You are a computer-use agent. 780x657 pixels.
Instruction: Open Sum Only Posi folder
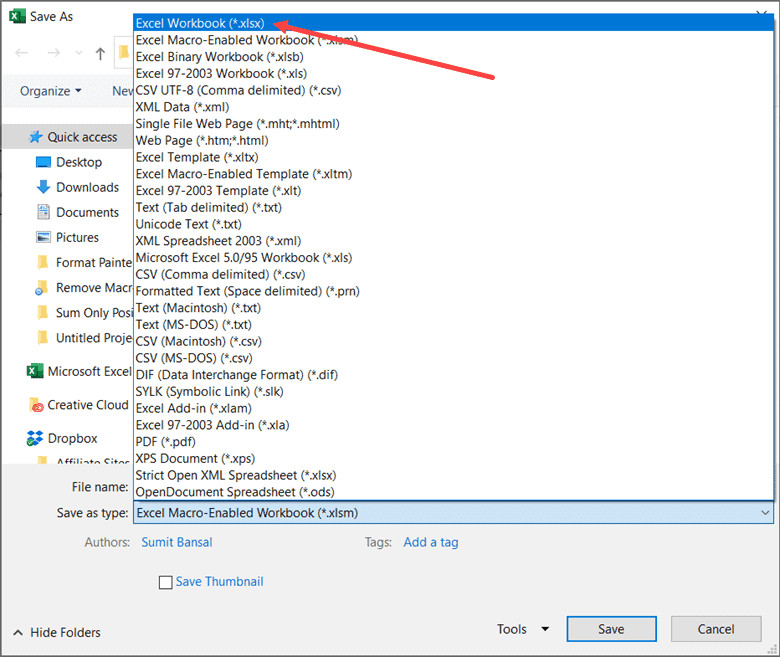pos(84,312)
